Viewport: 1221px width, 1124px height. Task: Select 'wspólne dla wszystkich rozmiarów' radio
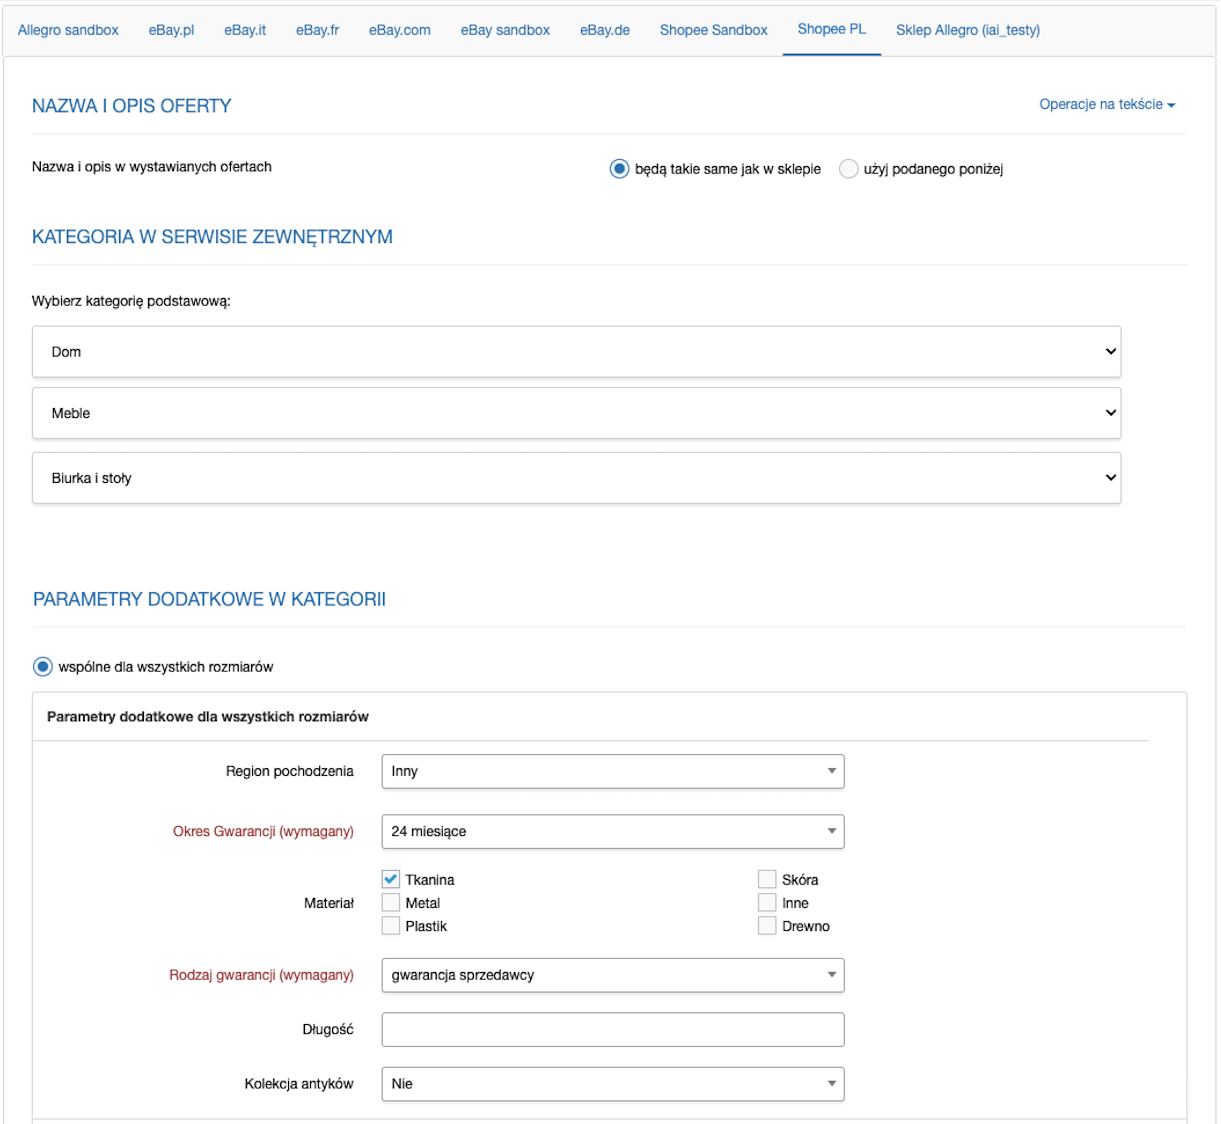[x=42, y=666]
